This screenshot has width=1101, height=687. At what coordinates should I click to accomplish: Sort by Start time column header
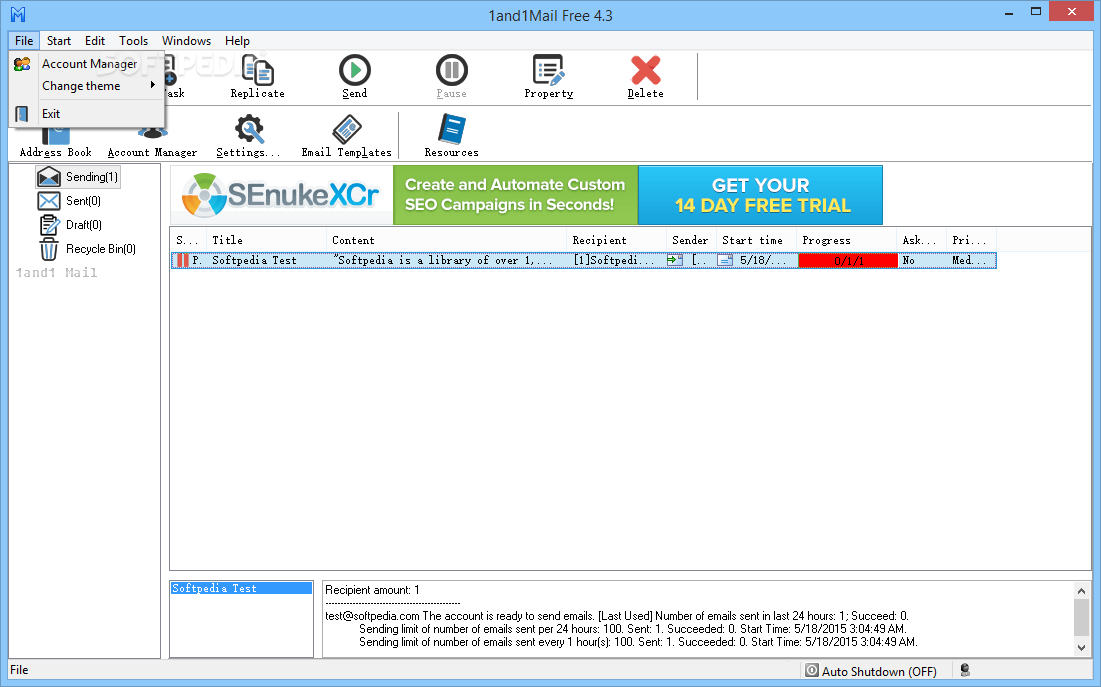[757, 240]
